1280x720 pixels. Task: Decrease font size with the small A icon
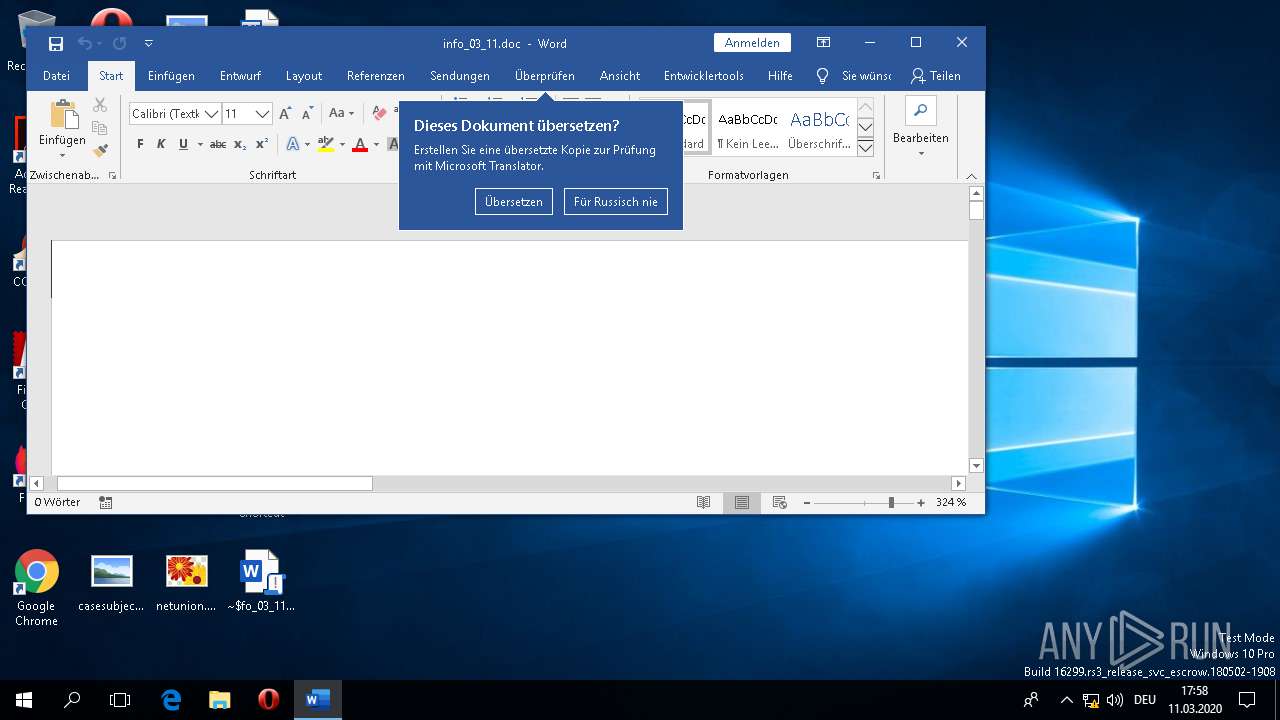point(308,114)
